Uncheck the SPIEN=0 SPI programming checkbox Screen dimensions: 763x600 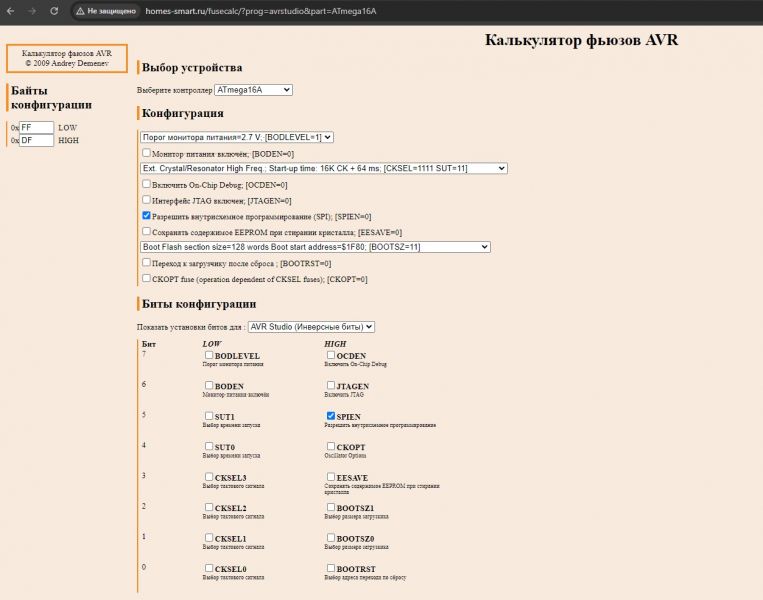pos(146,215)
